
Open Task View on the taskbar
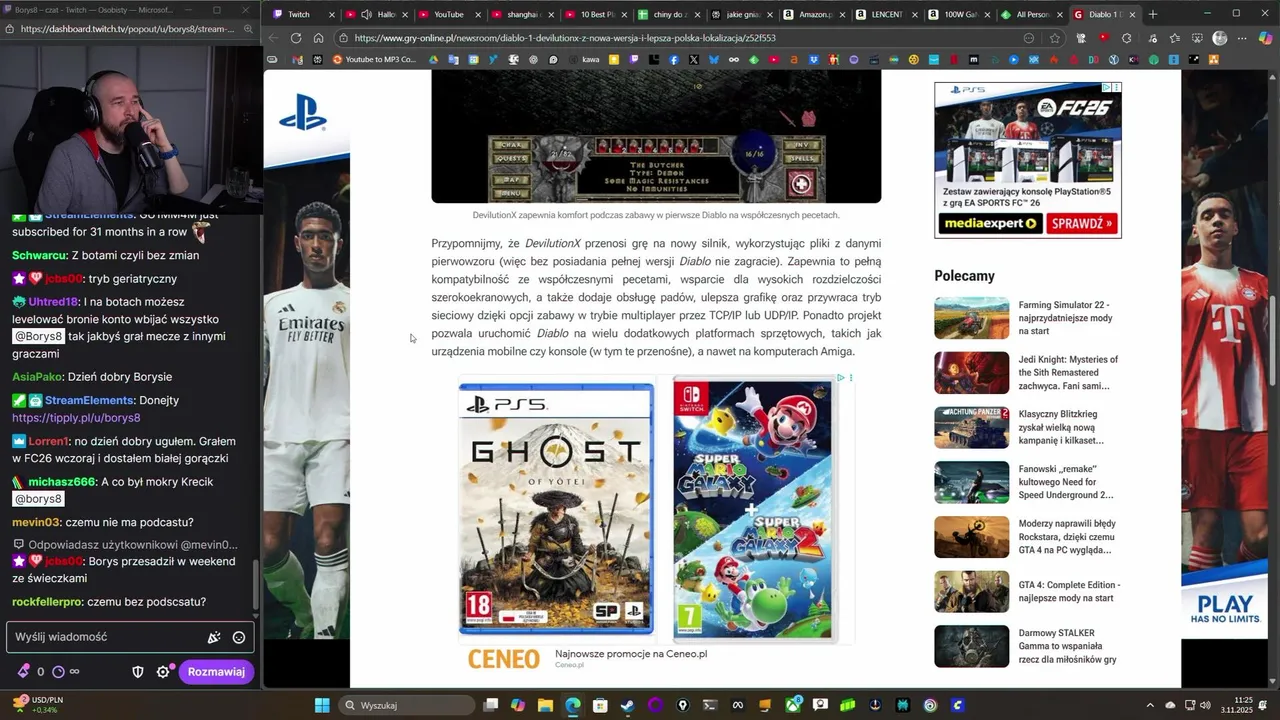pyautogui.click(x=490, y=705)
